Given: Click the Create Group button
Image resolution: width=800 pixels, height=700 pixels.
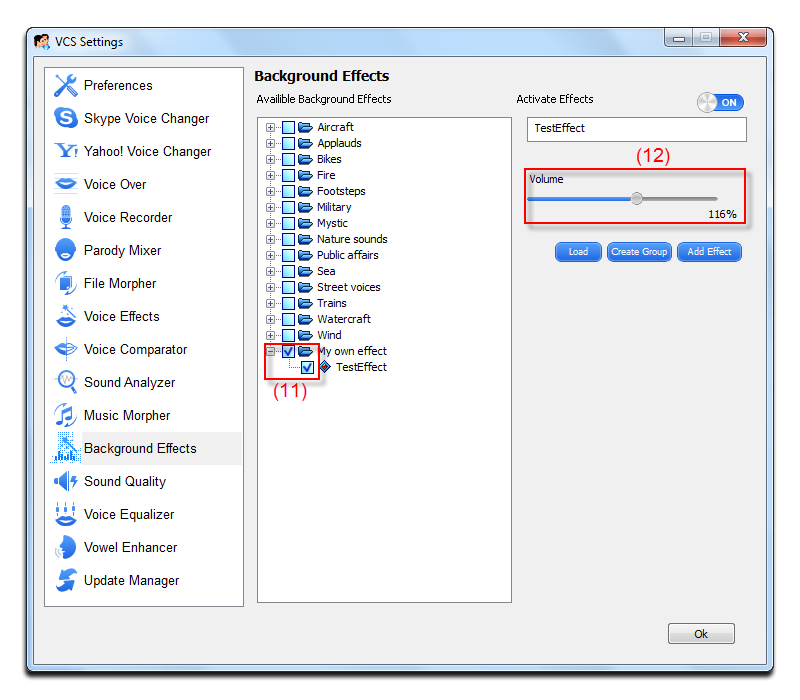Looking at the screenshot, I should (x=639, y=252).
